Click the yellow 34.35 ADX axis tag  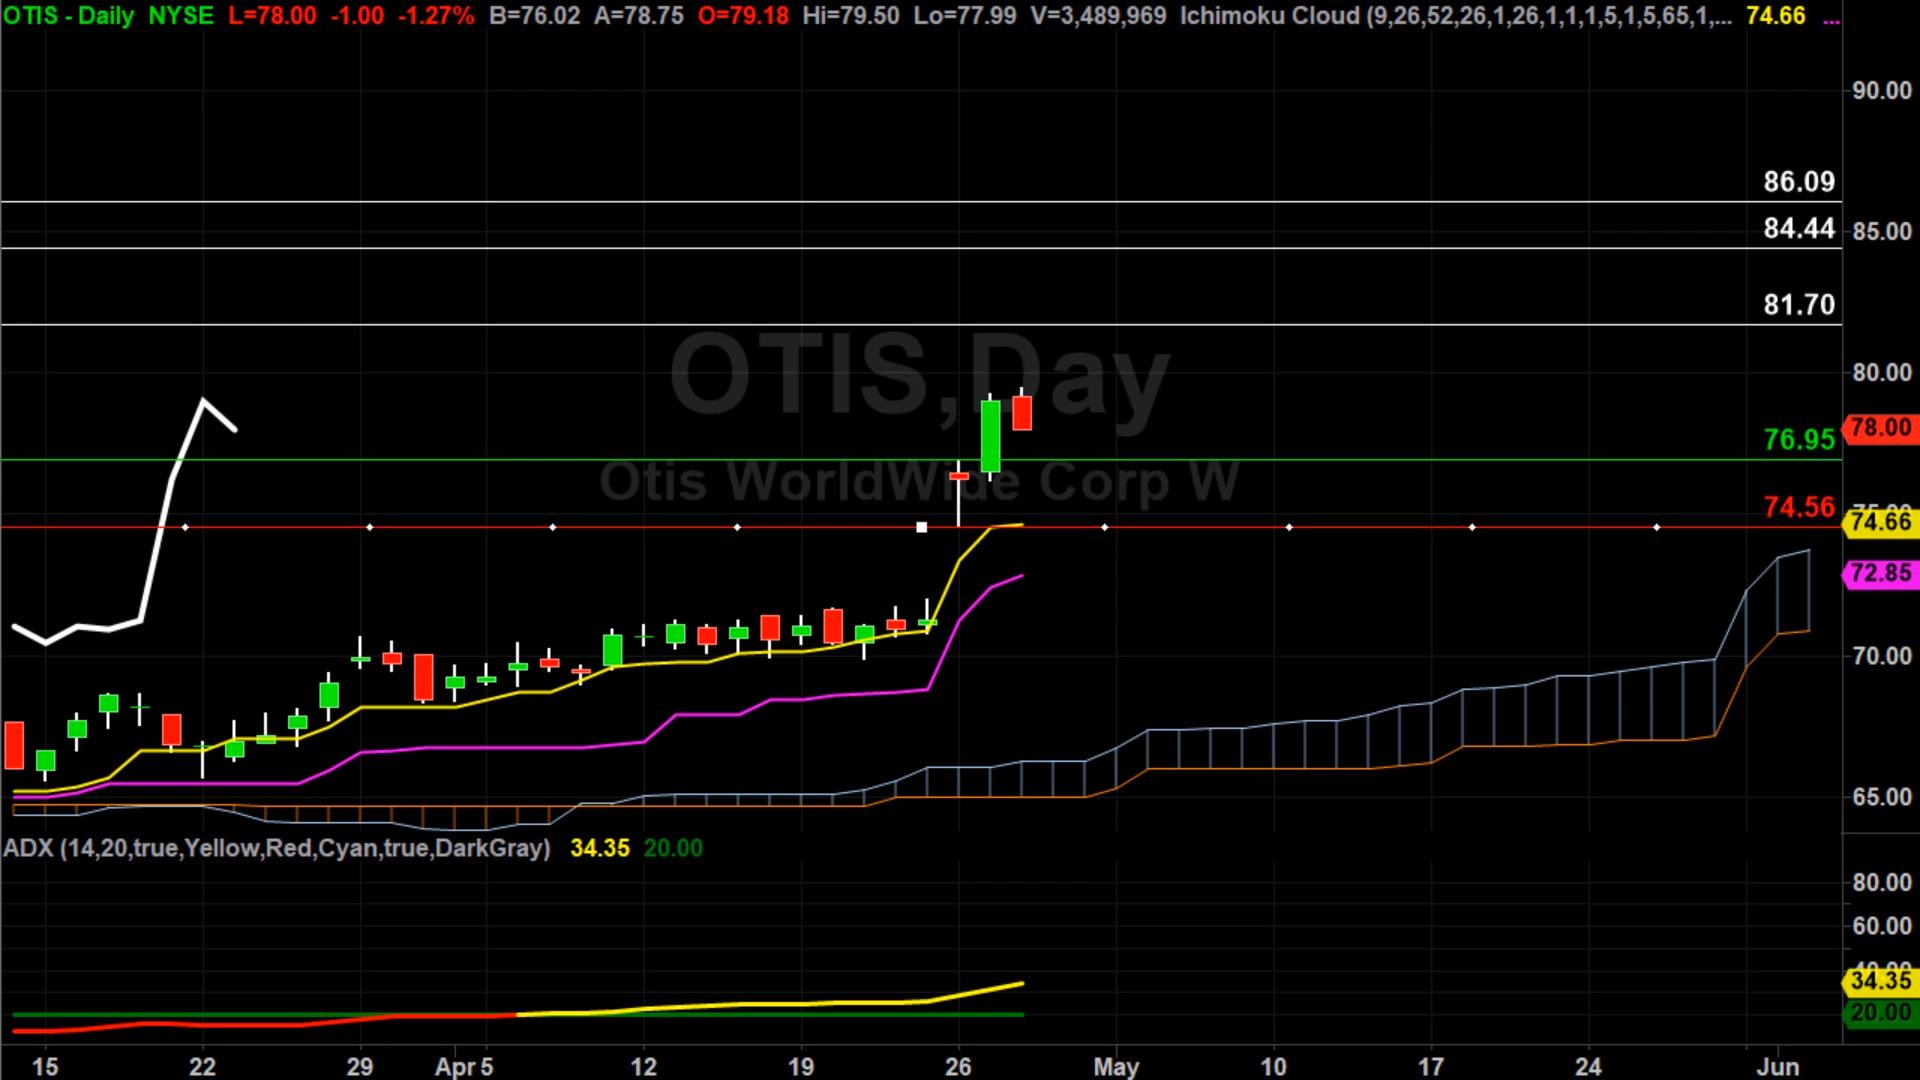coord(1880,980)
